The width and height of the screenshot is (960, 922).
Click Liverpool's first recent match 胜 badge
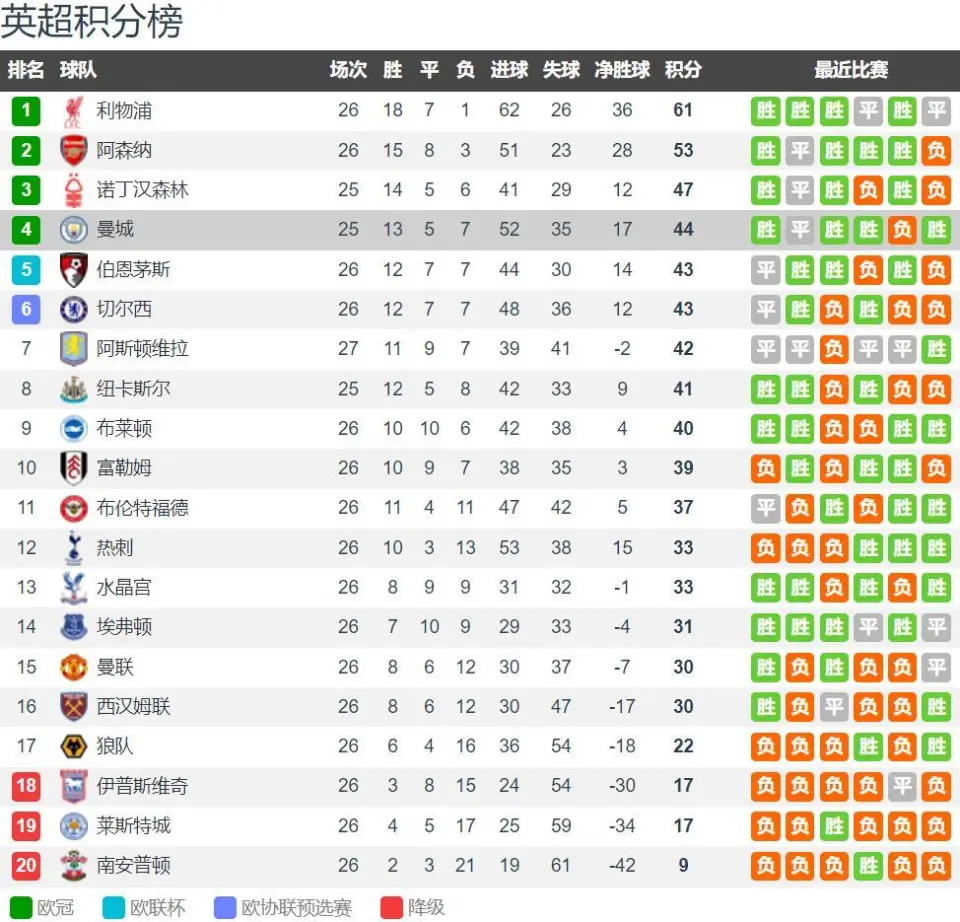click(x=765, y=111)
